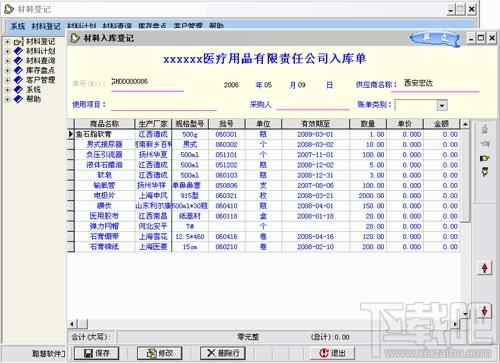Screen dimensions: 500x363
Task: Open the 账单类别 dropdown
Action: pos(442,106)
